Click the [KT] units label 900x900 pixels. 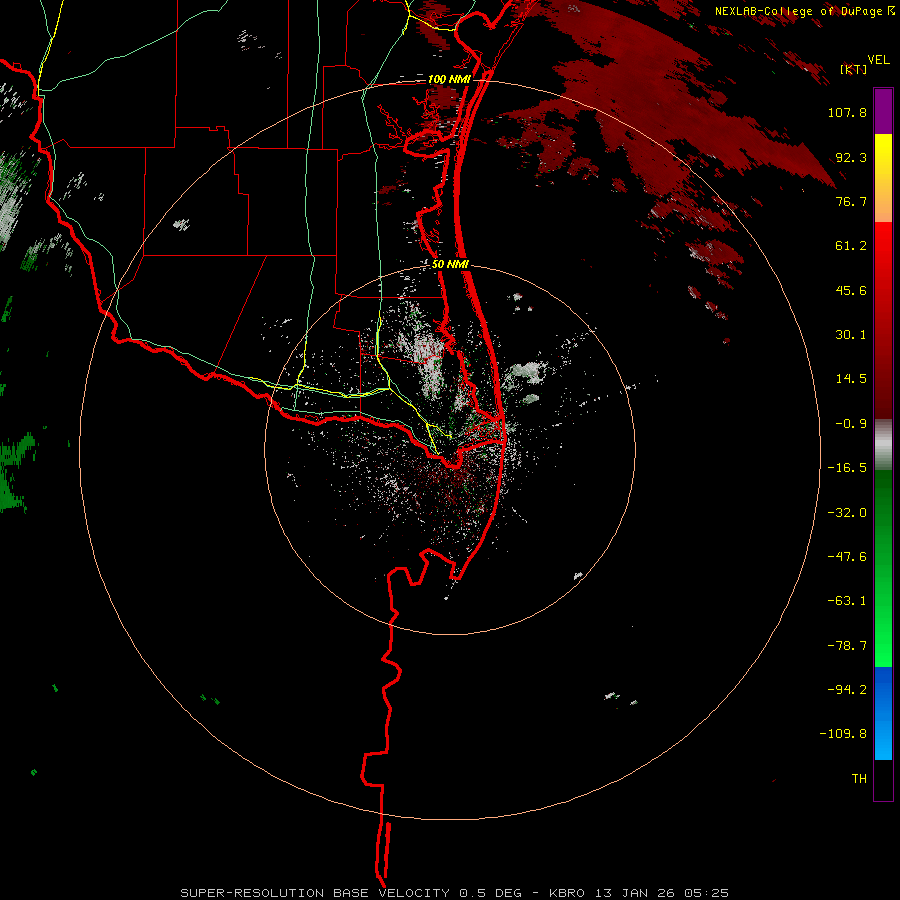pos(854,69)
